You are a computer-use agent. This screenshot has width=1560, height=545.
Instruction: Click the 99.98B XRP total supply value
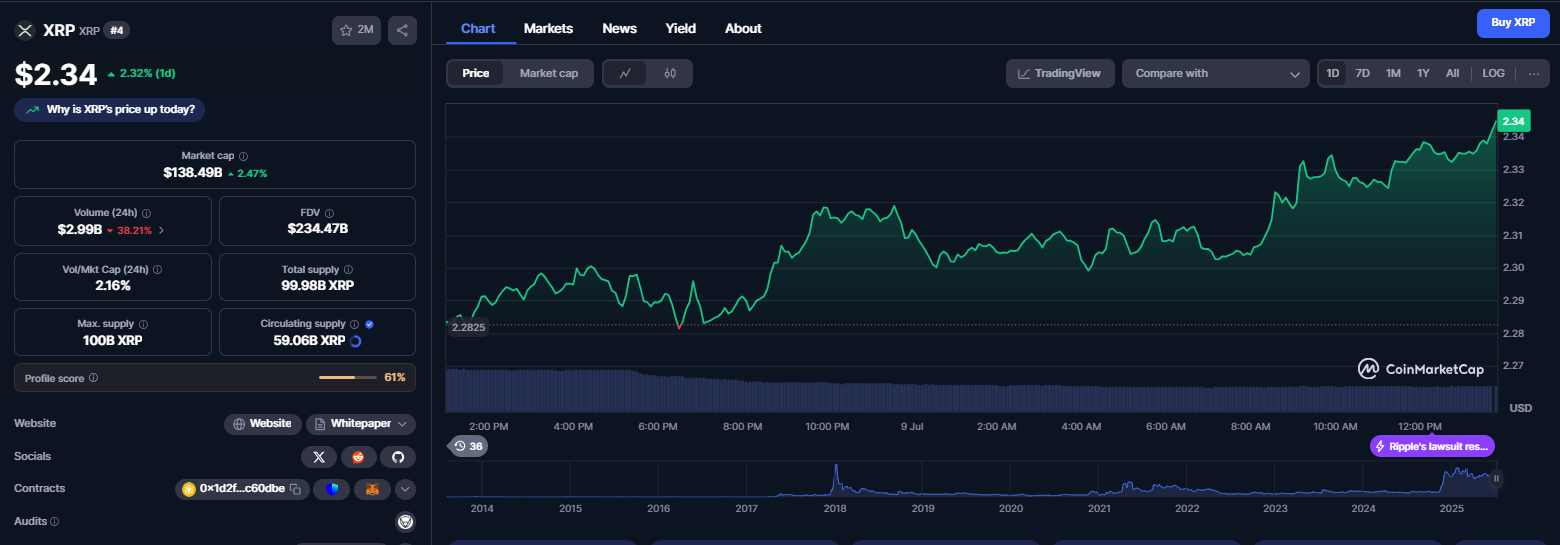(x=317, y=285)
